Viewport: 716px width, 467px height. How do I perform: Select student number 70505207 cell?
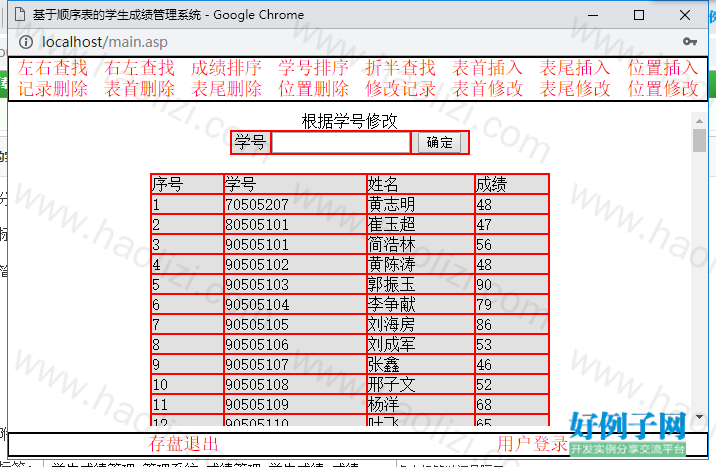pos(295,205)
